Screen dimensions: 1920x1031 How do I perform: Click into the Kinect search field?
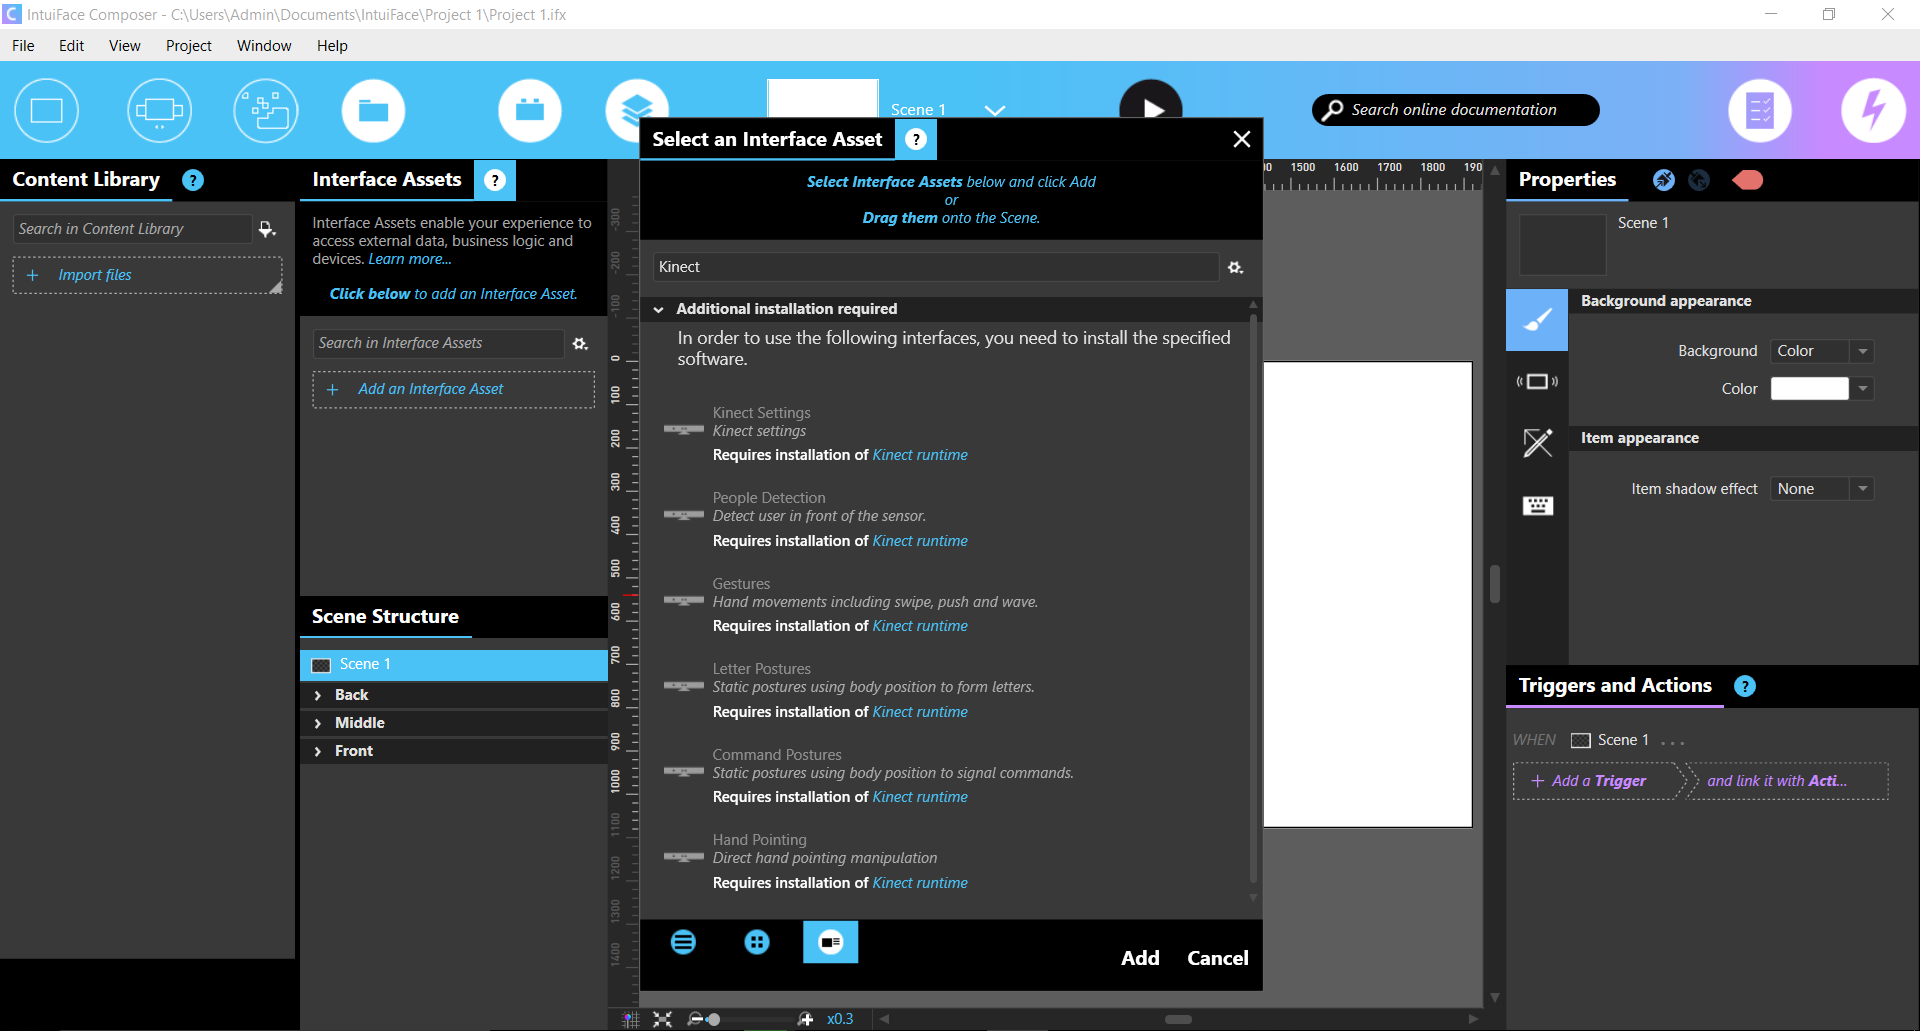click(x=936, y=267)
